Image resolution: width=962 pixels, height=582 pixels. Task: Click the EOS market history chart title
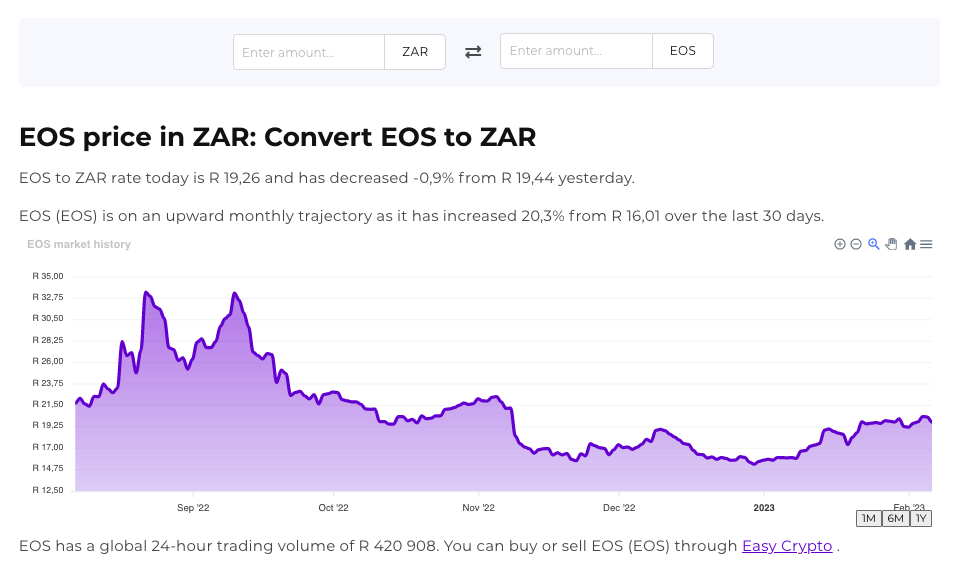pos(78,244)
